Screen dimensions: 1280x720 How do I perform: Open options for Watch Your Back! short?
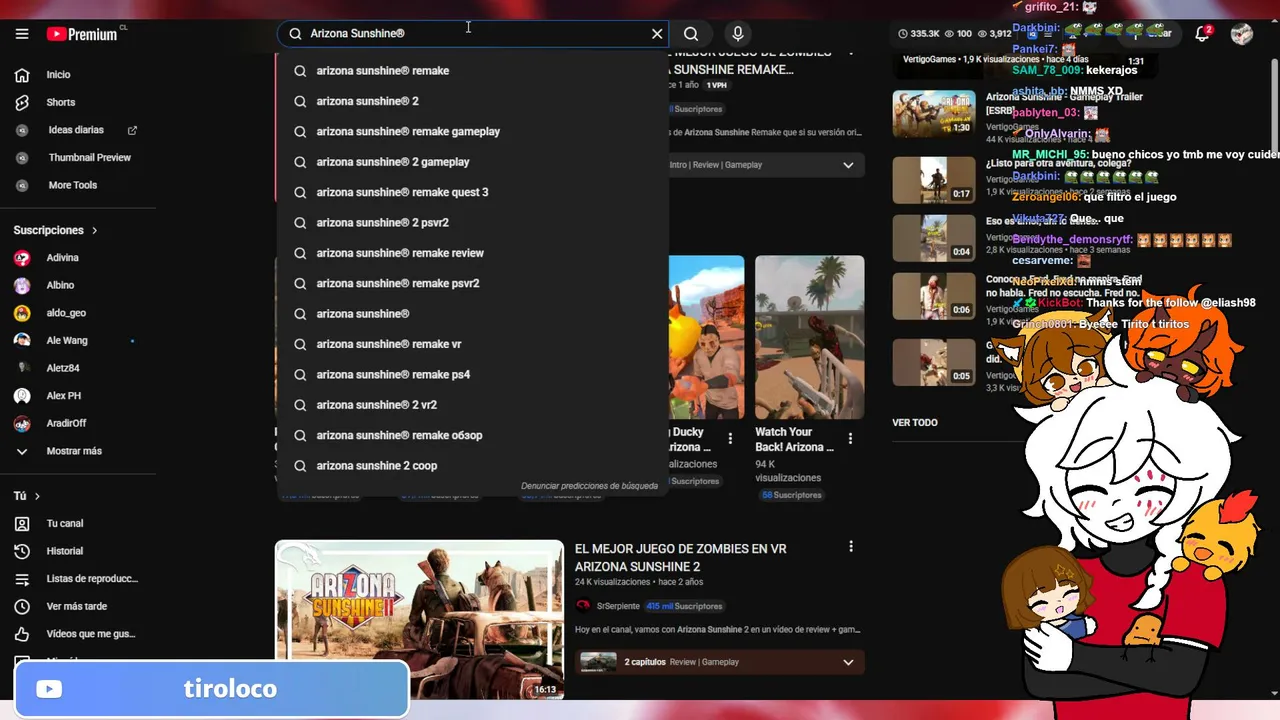pyautogui.click(x=851, y=439)
